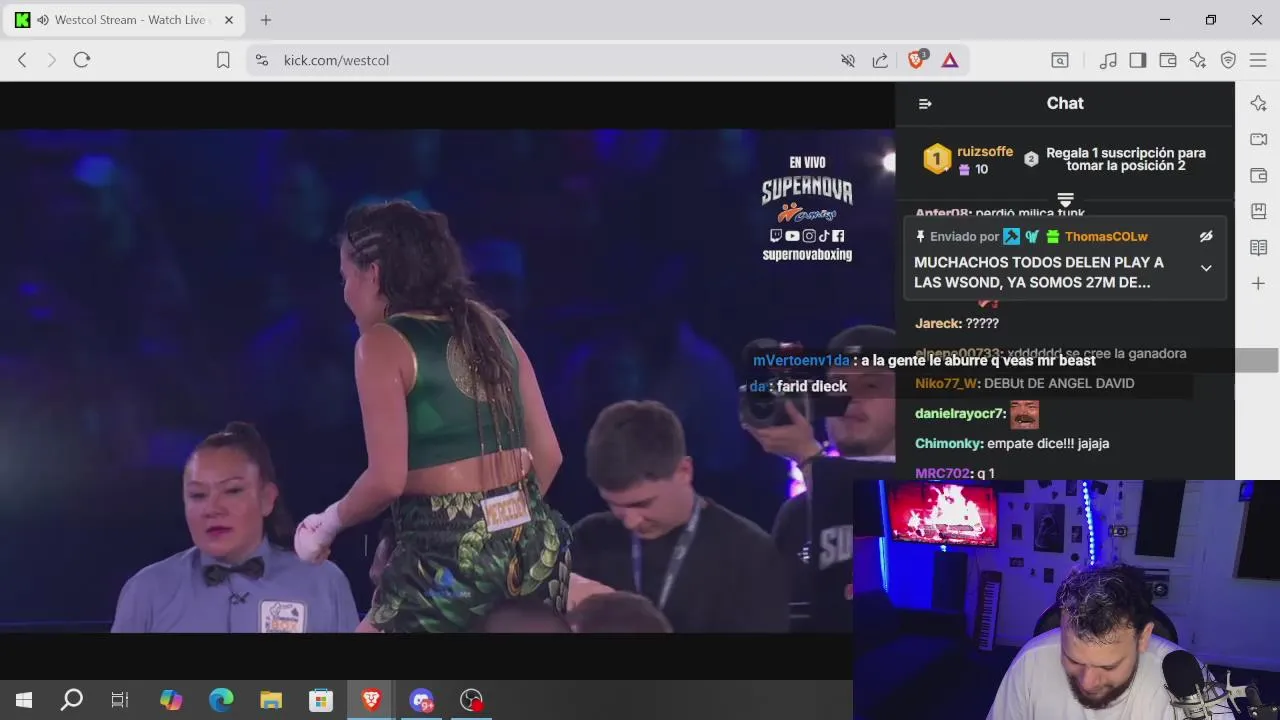The image size is (1280, 720).
Task: Click the Chimonky chat username
Action: click(949, 443)
